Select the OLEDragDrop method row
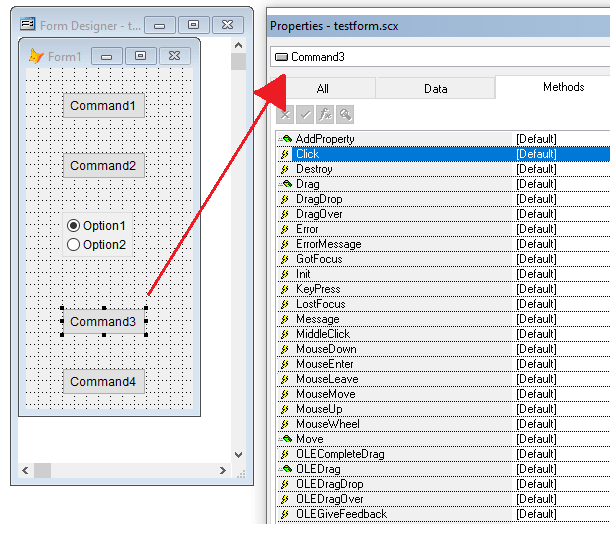The width and height of the screenshot is (610, 544). click(443, 484)
